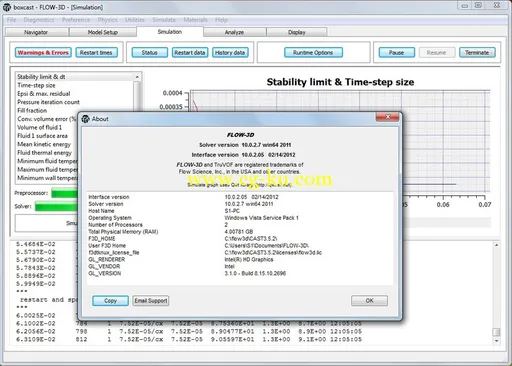Switch to the Analyze tab

(x=234, y=32)
